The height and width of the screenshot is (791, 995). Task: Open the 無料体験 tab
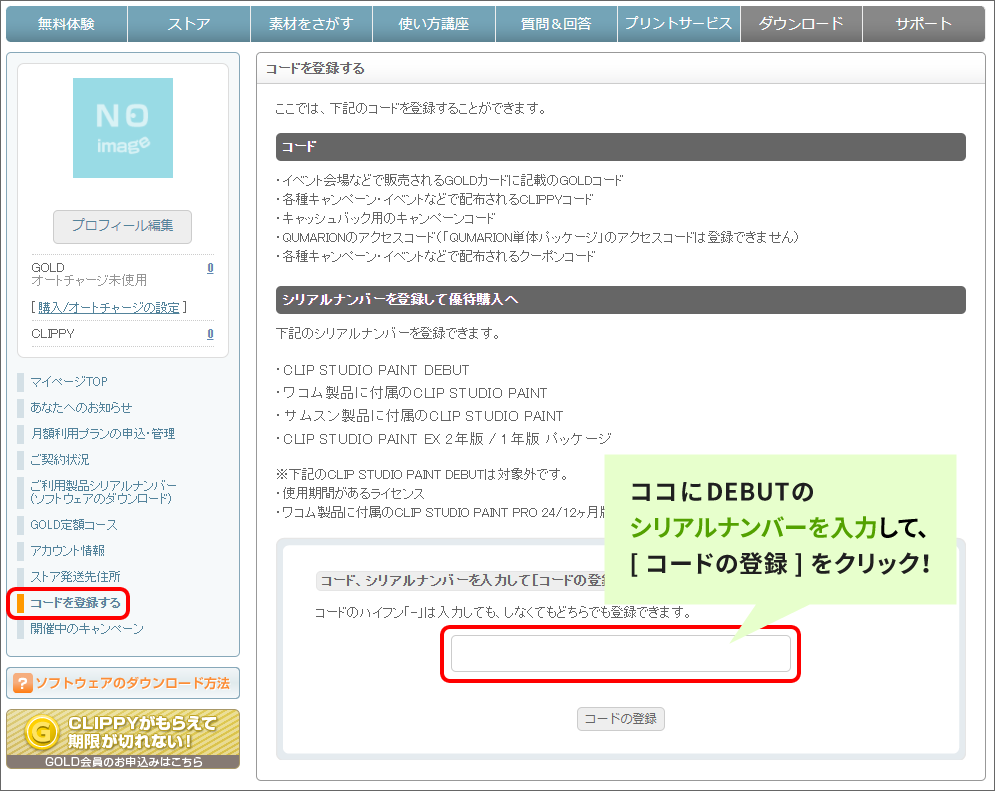[x=67, y=24]
